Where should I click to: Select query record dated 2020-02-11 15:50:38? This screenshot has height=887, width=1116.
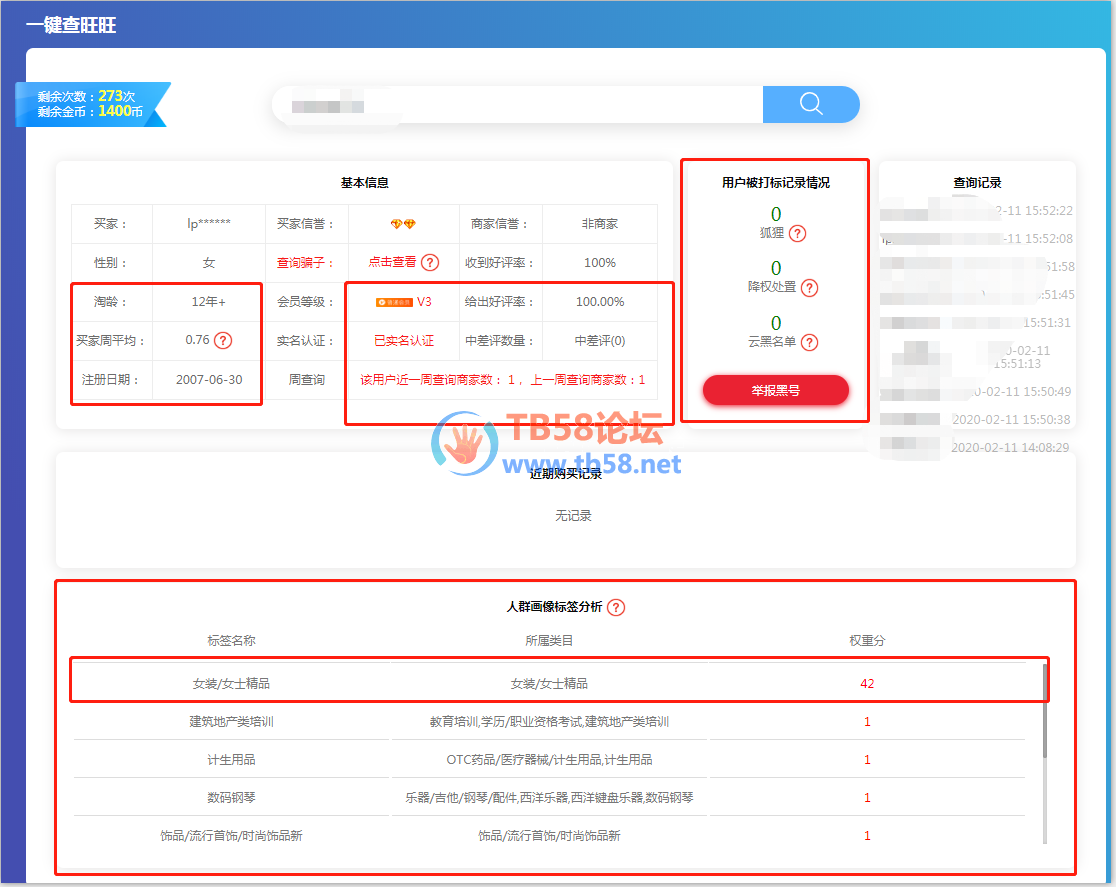click(x=1011, y=420)
